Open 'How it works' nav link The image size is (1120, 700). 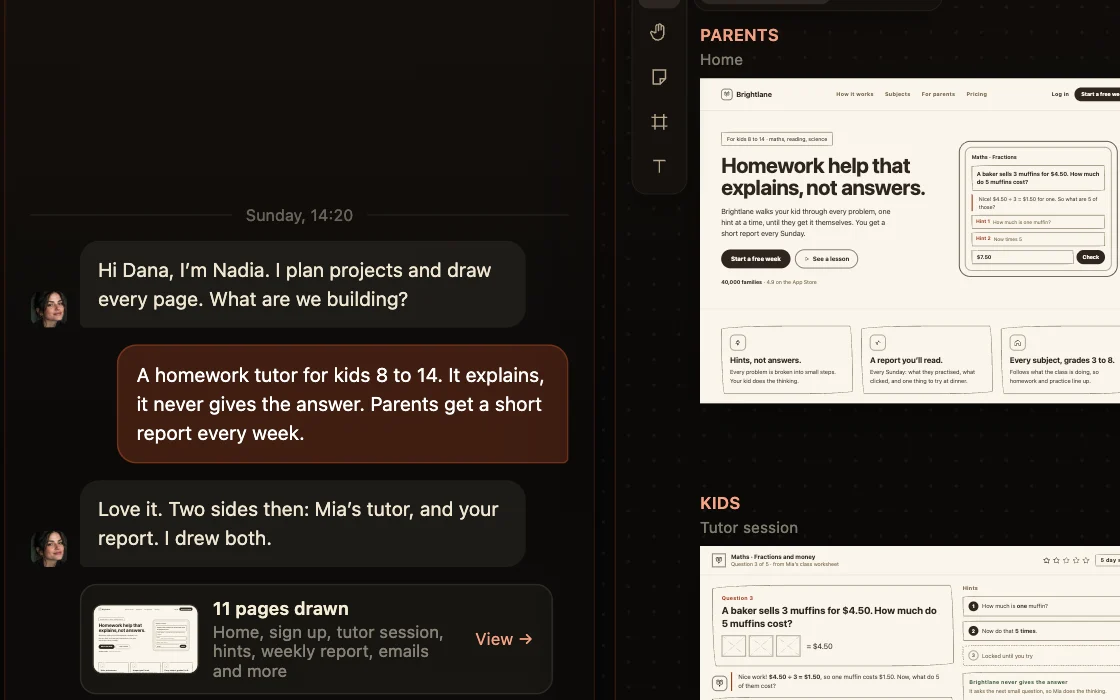pos(854,94)
